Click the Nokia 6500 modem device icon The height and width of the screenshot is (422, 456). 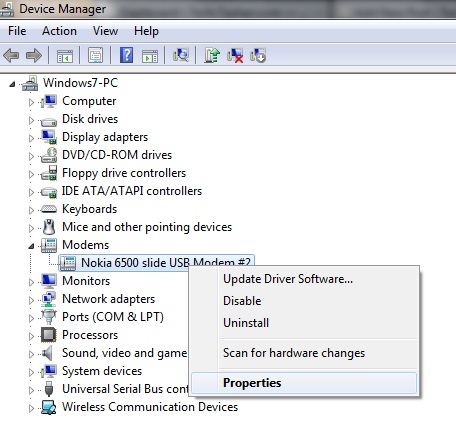point(68,263)
